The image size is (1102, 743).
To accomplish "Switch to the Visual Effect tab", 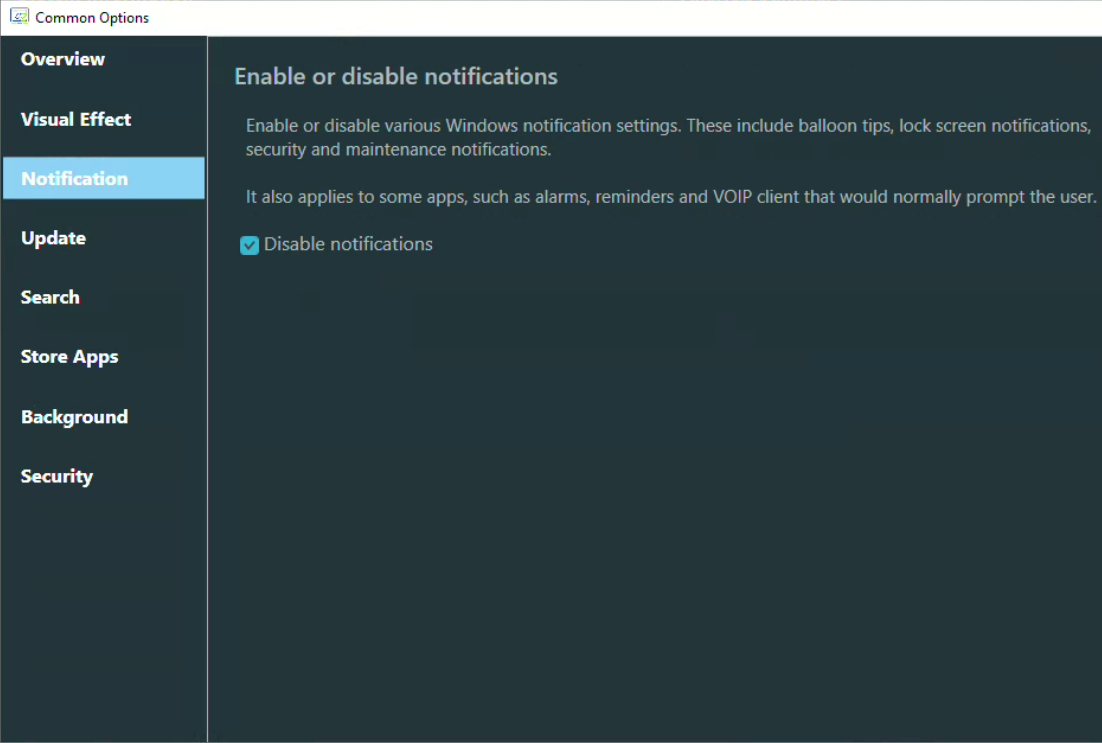I will (76, 119).
